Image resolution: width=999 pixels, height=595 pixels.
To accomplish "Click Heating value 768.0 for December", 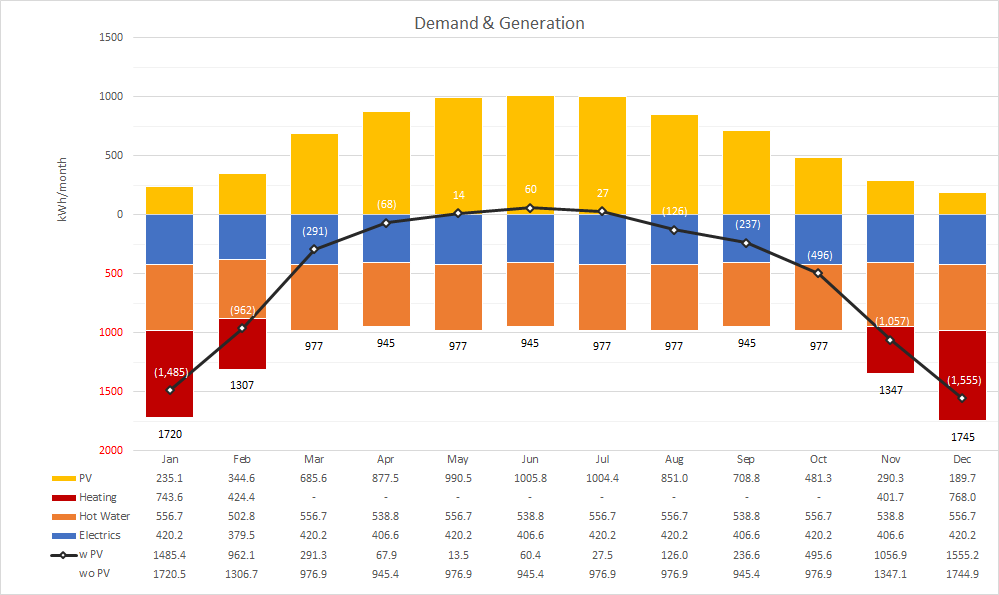I will tap(962, 498).
